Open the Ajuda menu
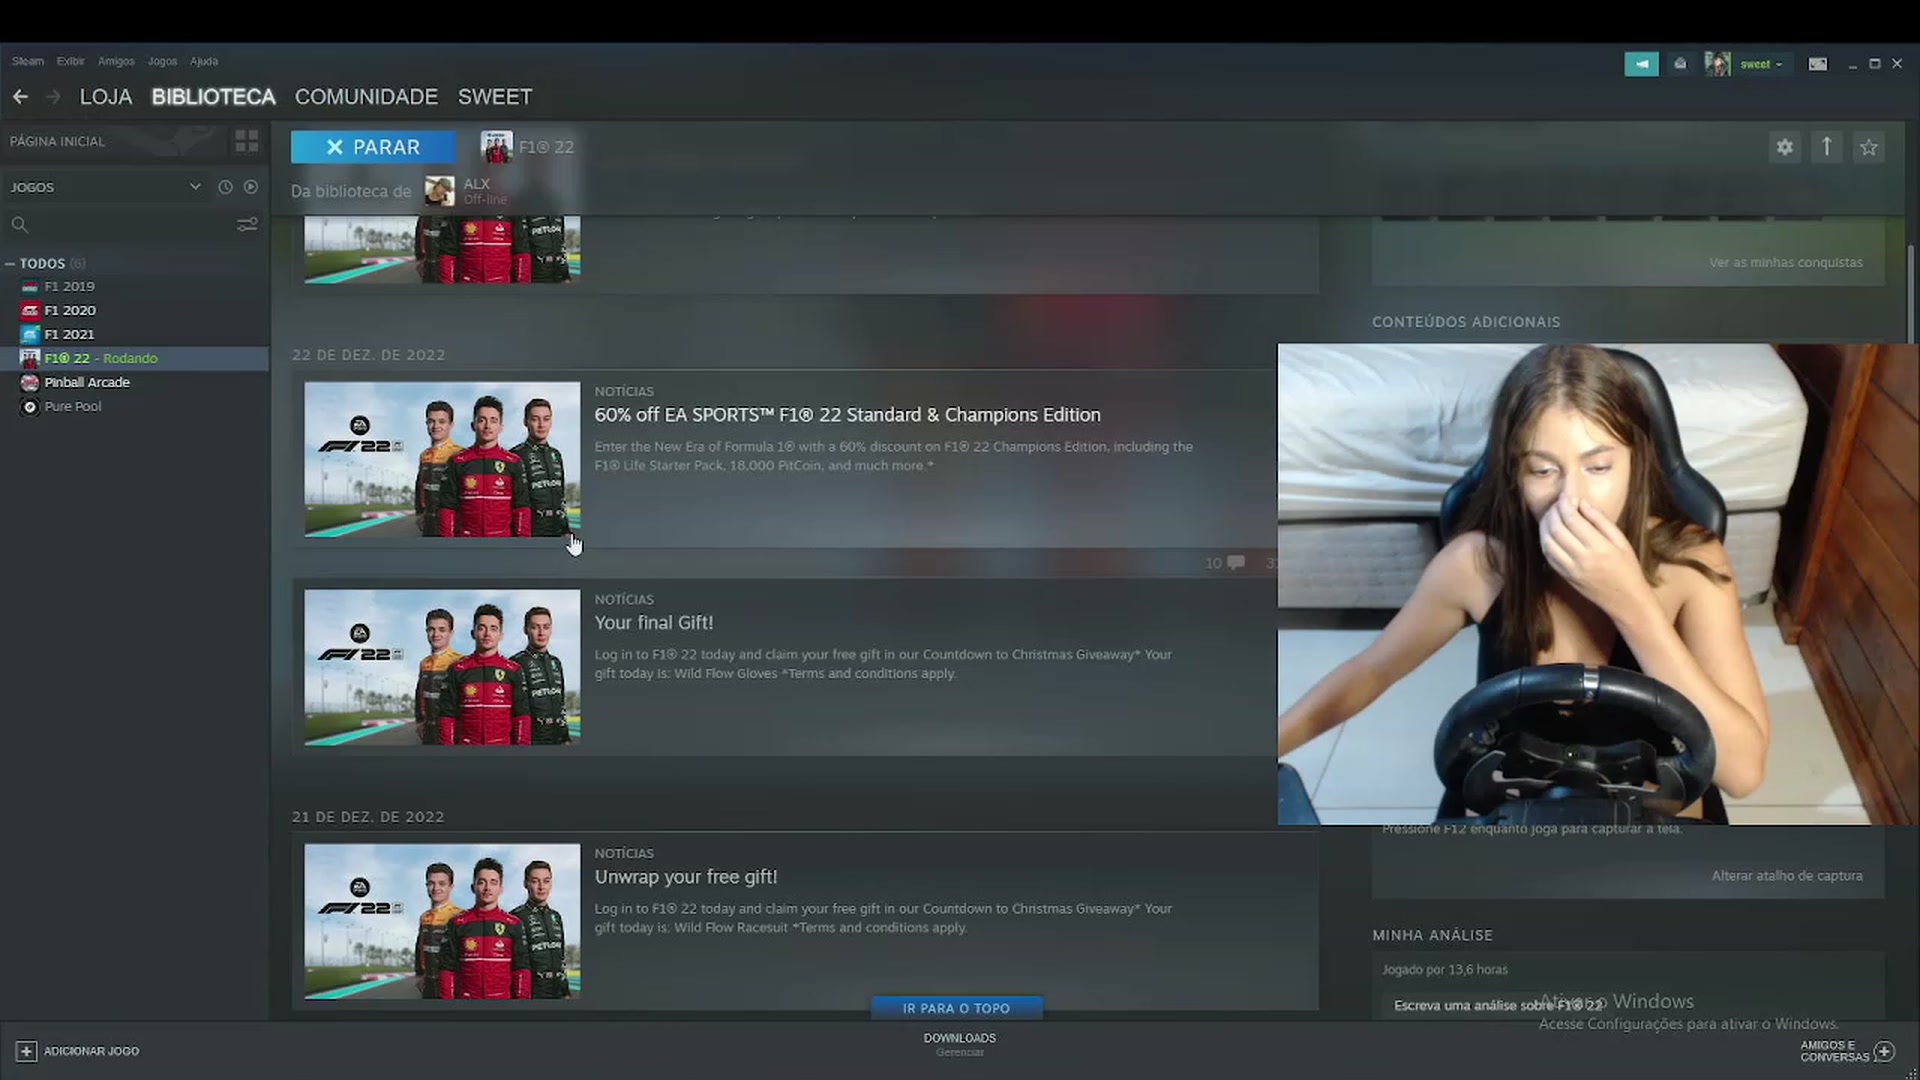1920x1080 pixels. (204, 61)
